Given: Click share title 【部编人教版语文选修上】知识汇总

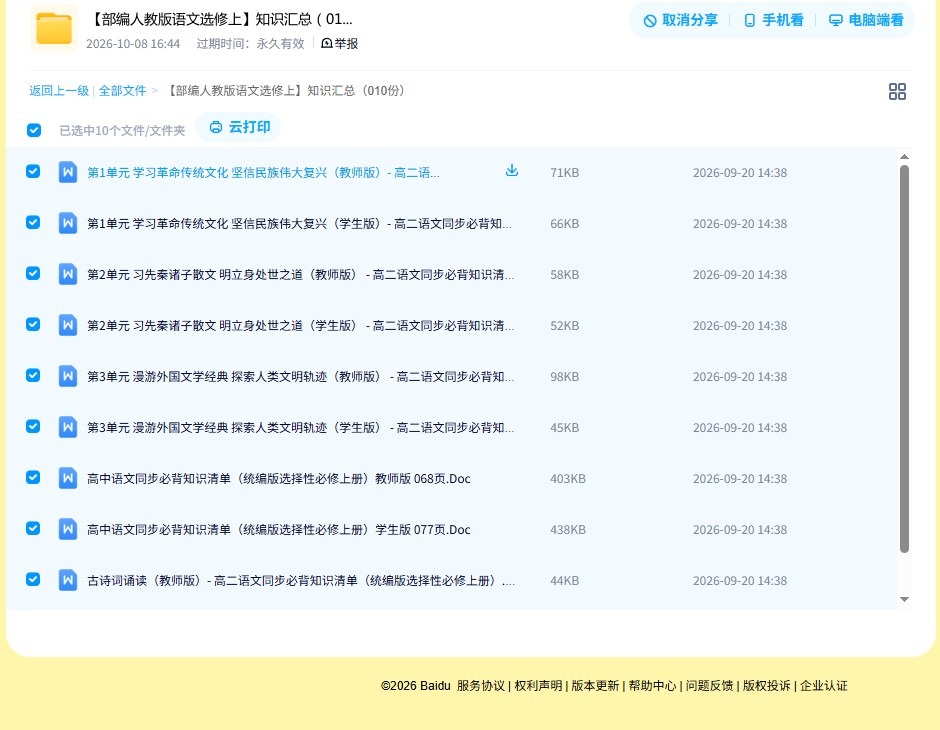Looking at the screenshot, I should 221,19.
